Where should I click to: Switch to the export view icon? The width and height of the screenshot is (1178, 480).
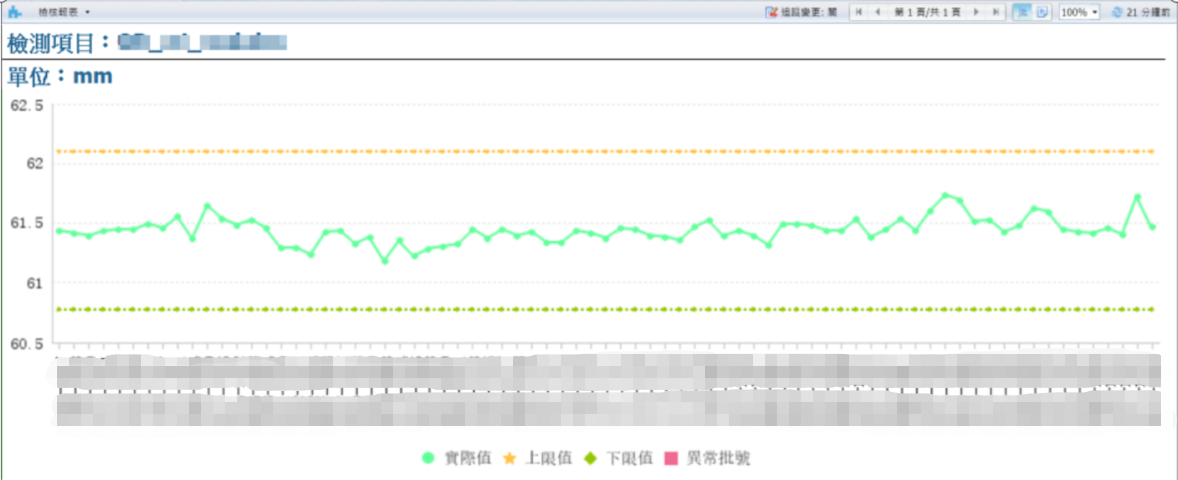pos(1042,12)
